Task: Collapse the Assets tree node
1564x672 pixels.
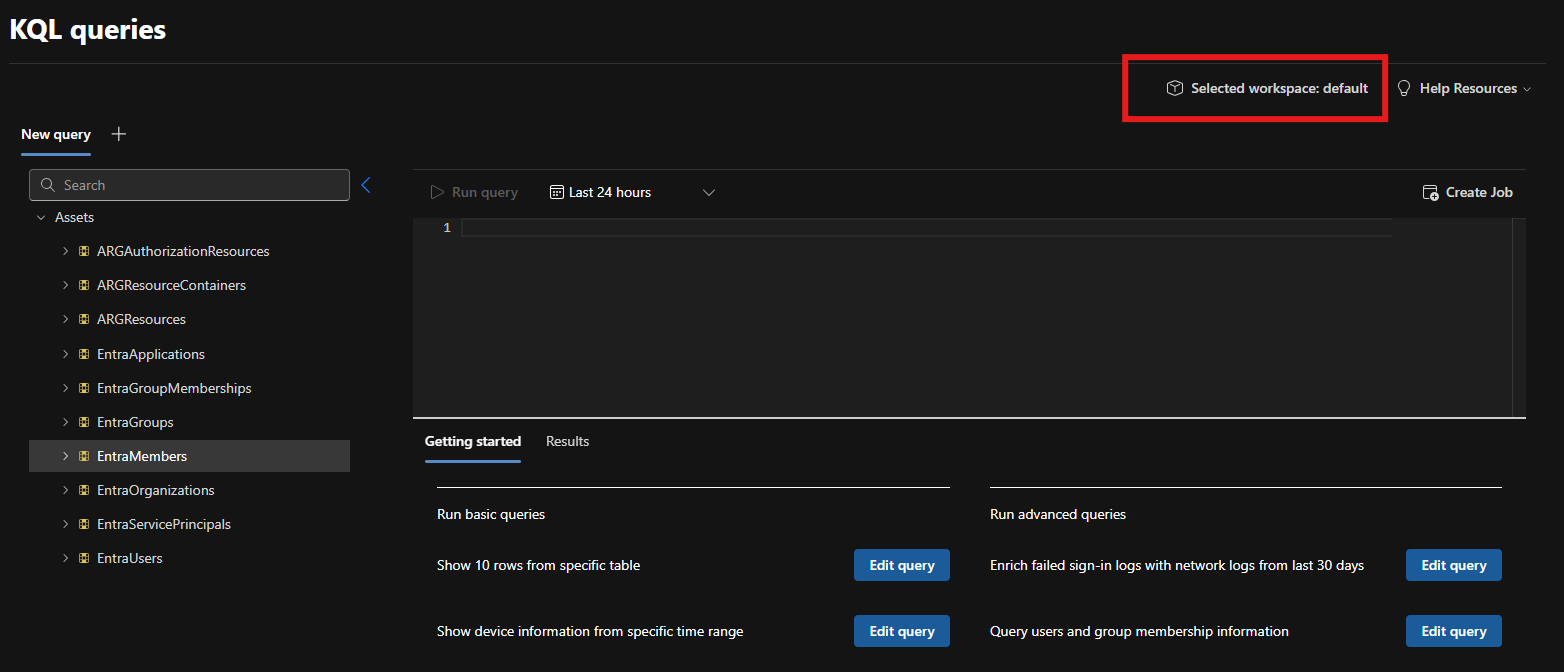Action: click(41, 217)
